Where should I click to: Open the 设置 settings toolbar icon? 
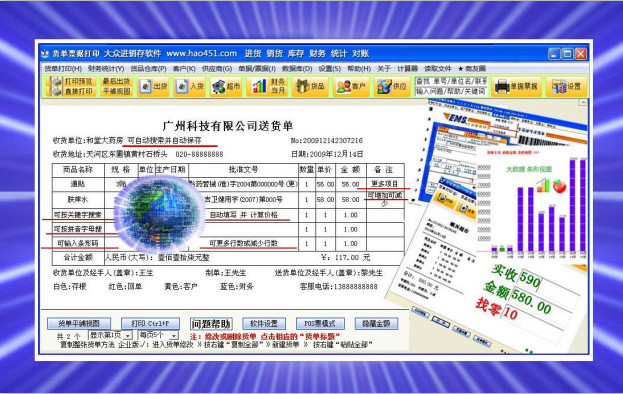[x=566, y=86]
